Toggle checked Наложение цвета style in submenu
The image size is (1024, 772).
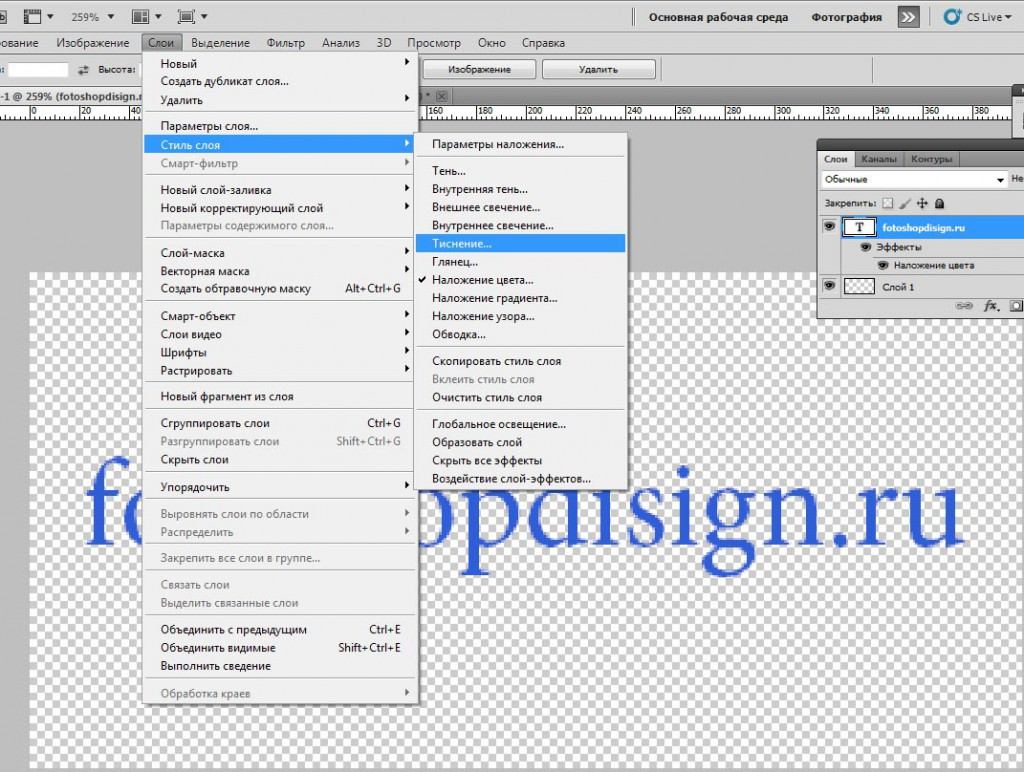click(x=520, y=280)
